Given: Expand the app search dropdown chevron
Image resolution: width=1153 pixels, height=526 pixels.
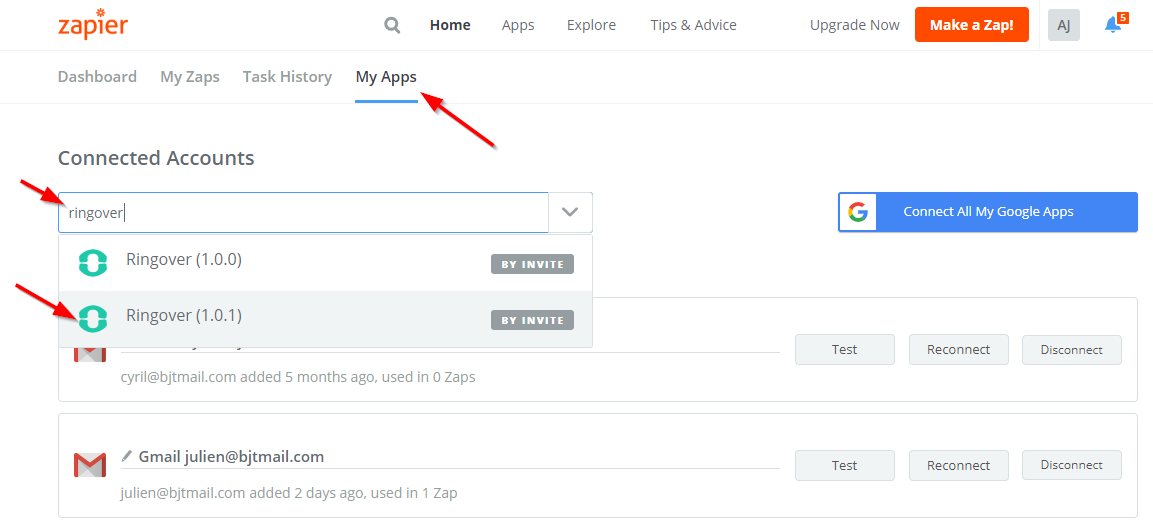Looking at the screenshot, I should [x=570, y=213].
